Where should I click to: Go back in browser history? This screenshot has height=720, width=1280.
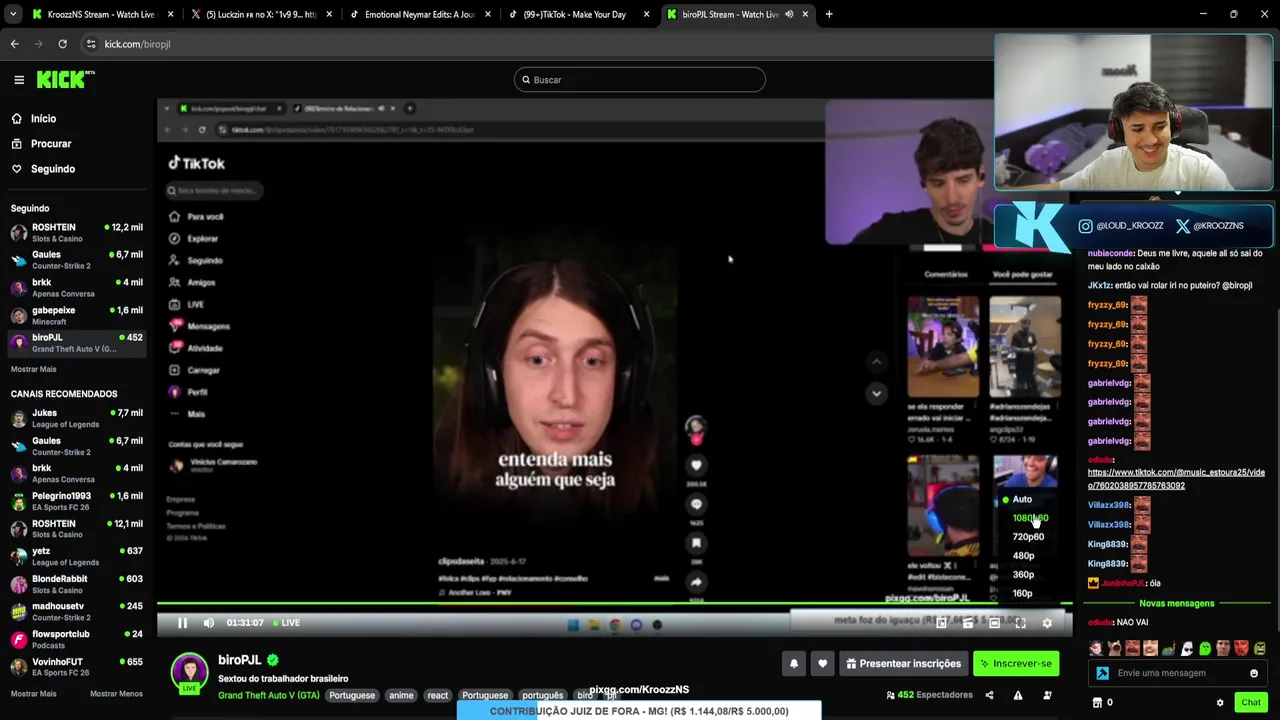[x=14, y=44]
